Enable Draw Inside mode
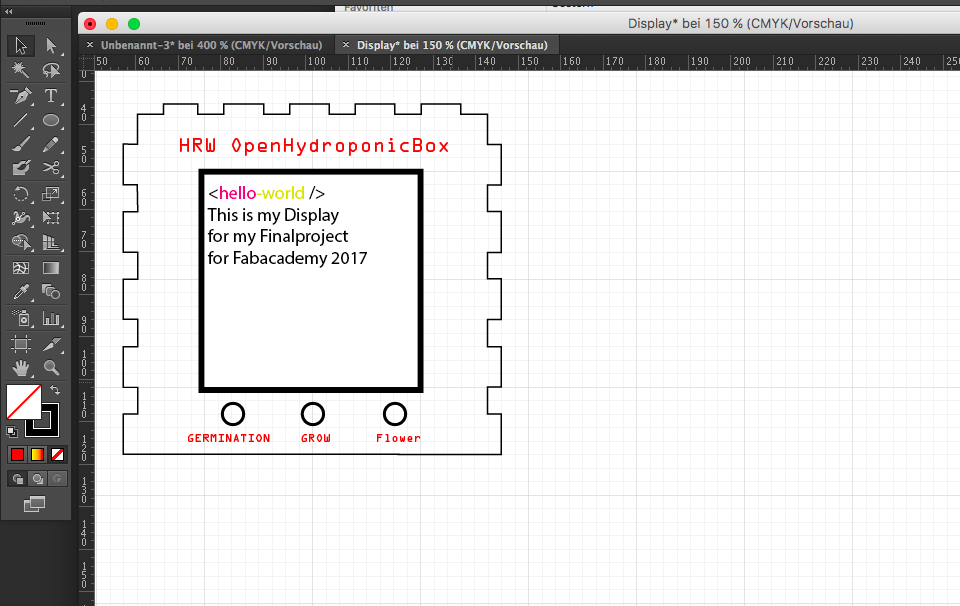 point(58,479)
